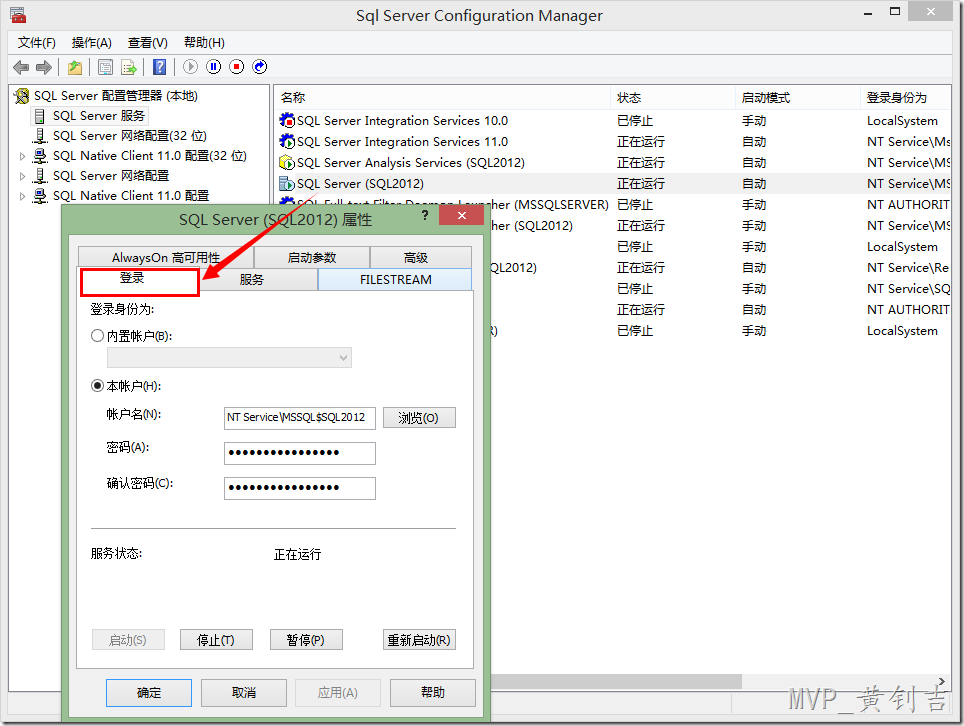Click the 名称 column header
This screenshot has width=964, height=726.
pos(443,97)
